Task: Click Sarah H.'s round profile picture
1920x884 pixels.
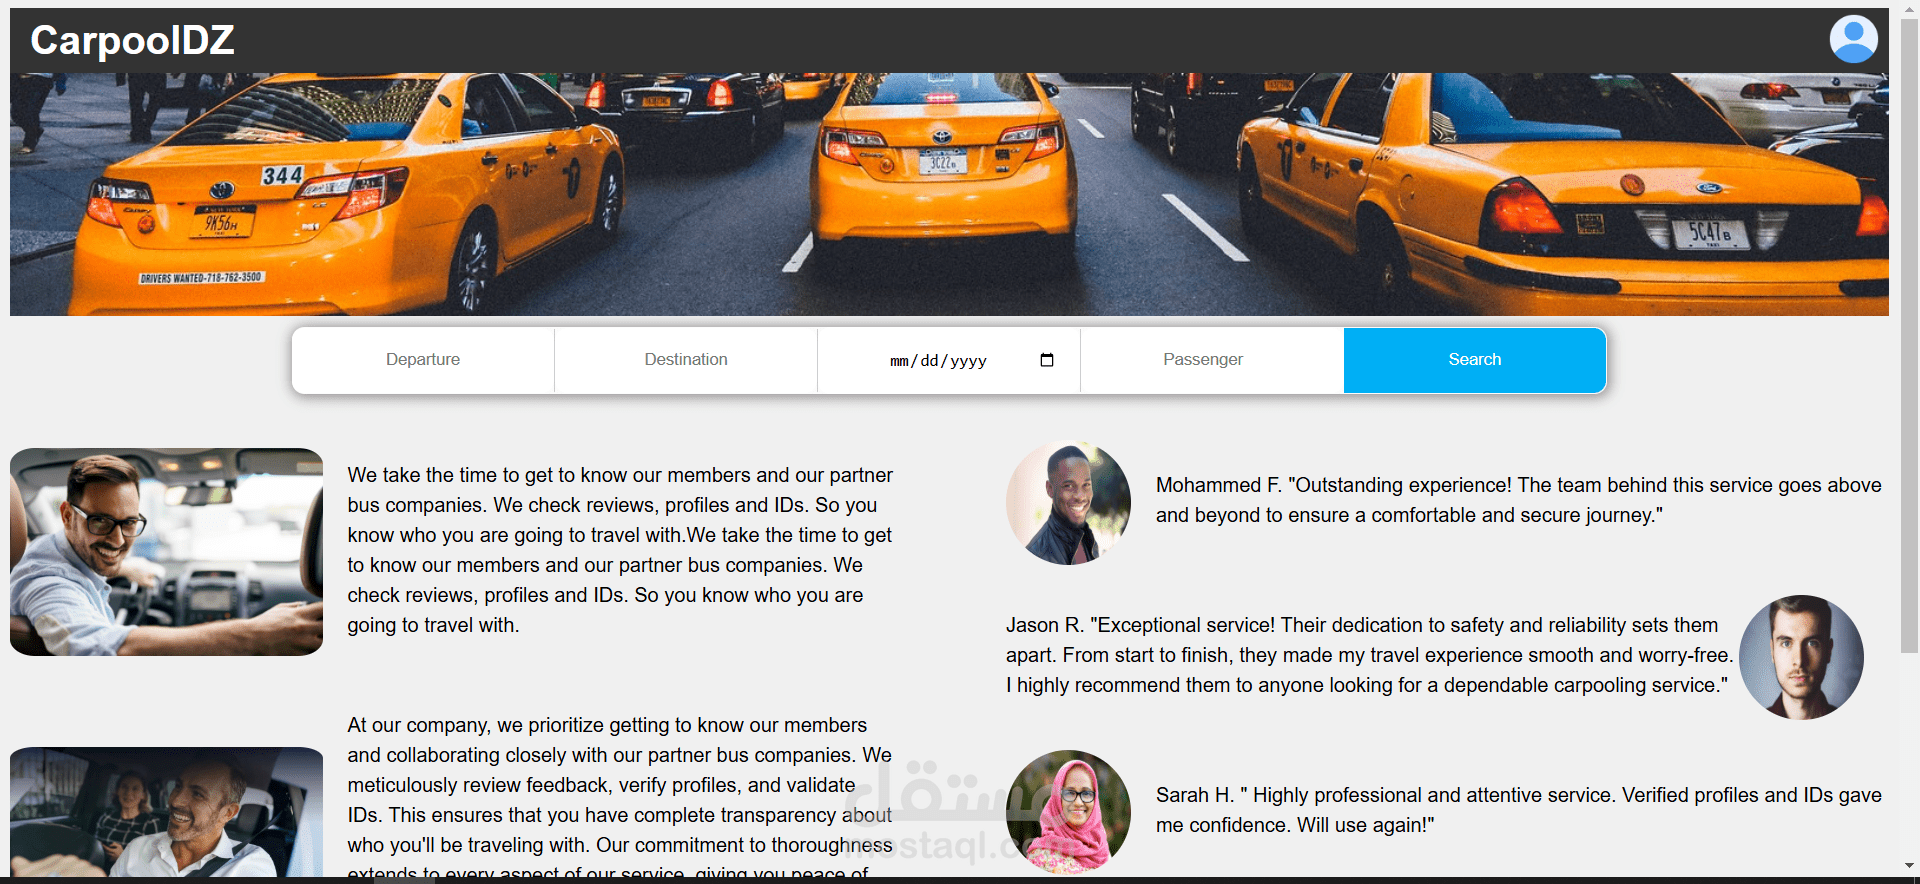Action: point(1068,812)
